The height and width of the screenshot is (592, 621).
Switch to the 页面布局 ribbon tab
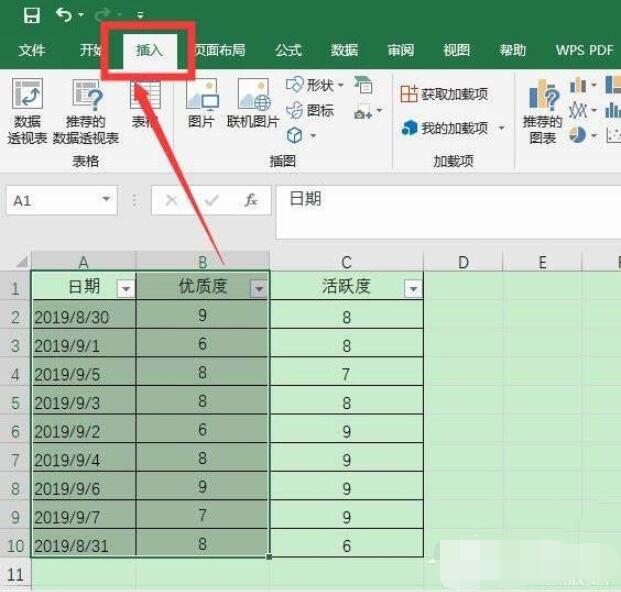[221, 50]
